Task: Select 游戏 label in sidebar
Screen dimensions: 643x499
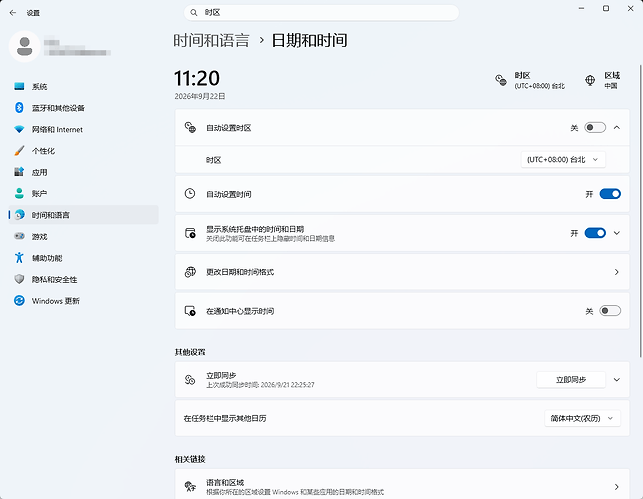Action: pyautogui.click(x=39, y=237)
